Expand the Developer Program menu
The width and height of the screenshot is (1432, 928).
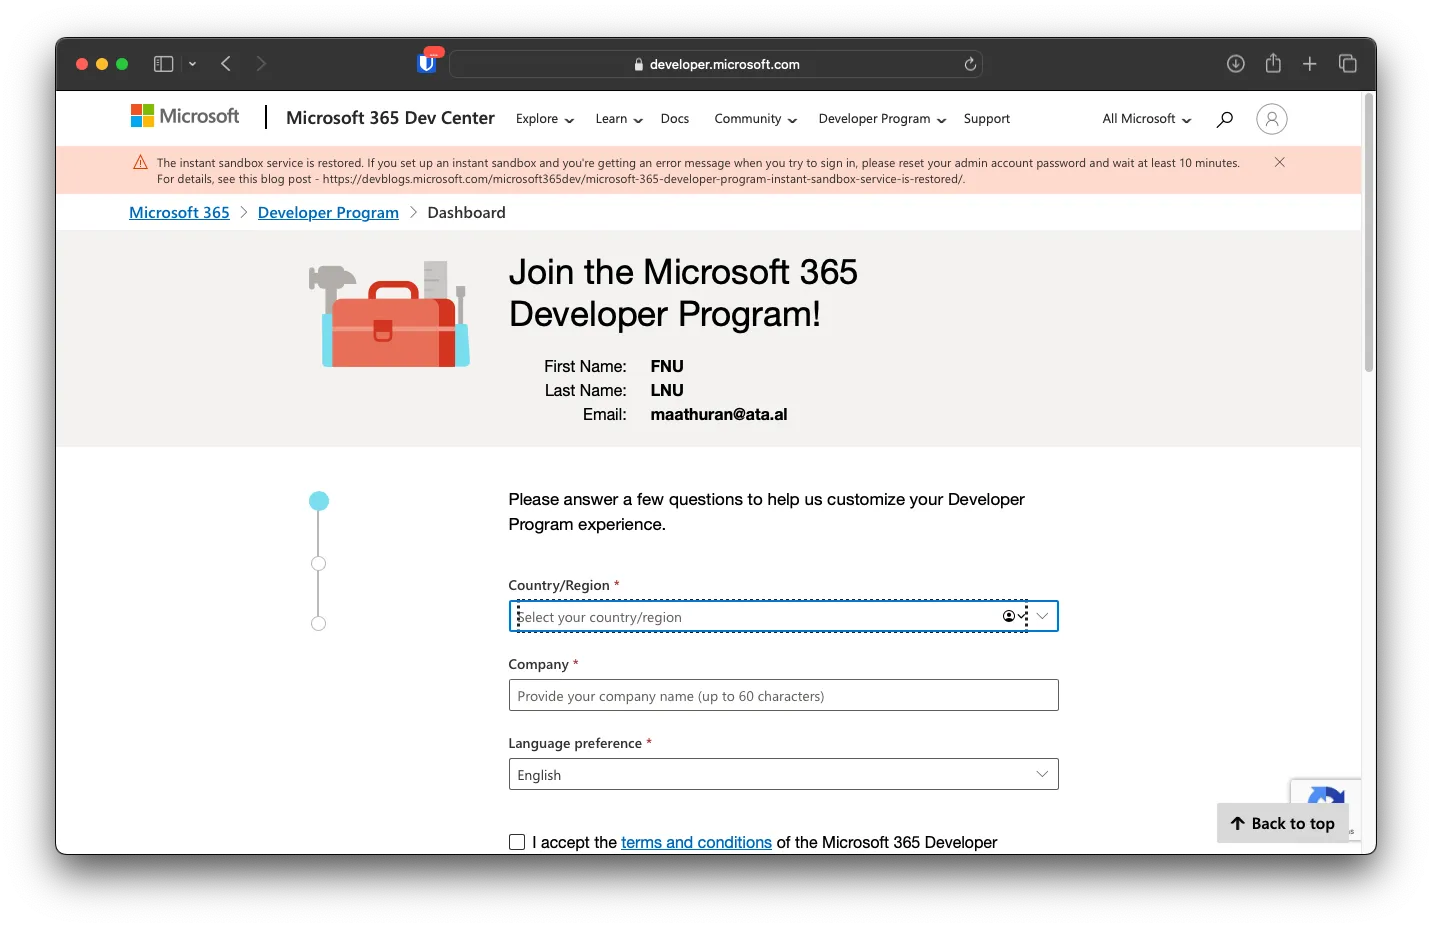pyautogui.click(x=882, y=119)
